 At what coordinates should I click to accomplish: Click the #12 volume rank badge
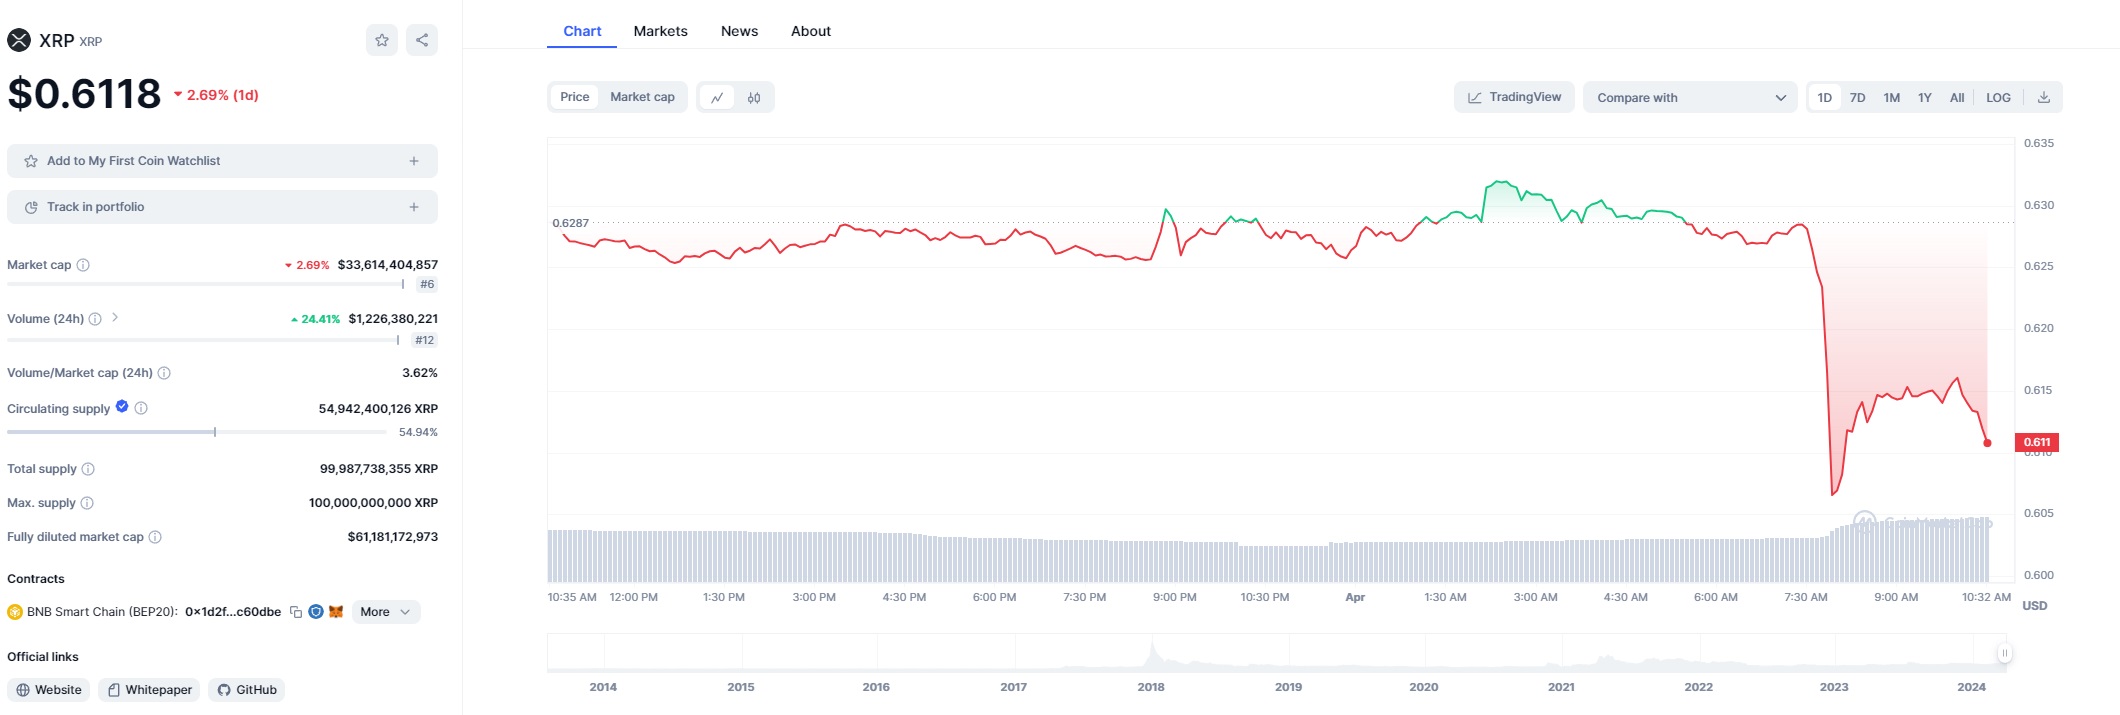425,340
